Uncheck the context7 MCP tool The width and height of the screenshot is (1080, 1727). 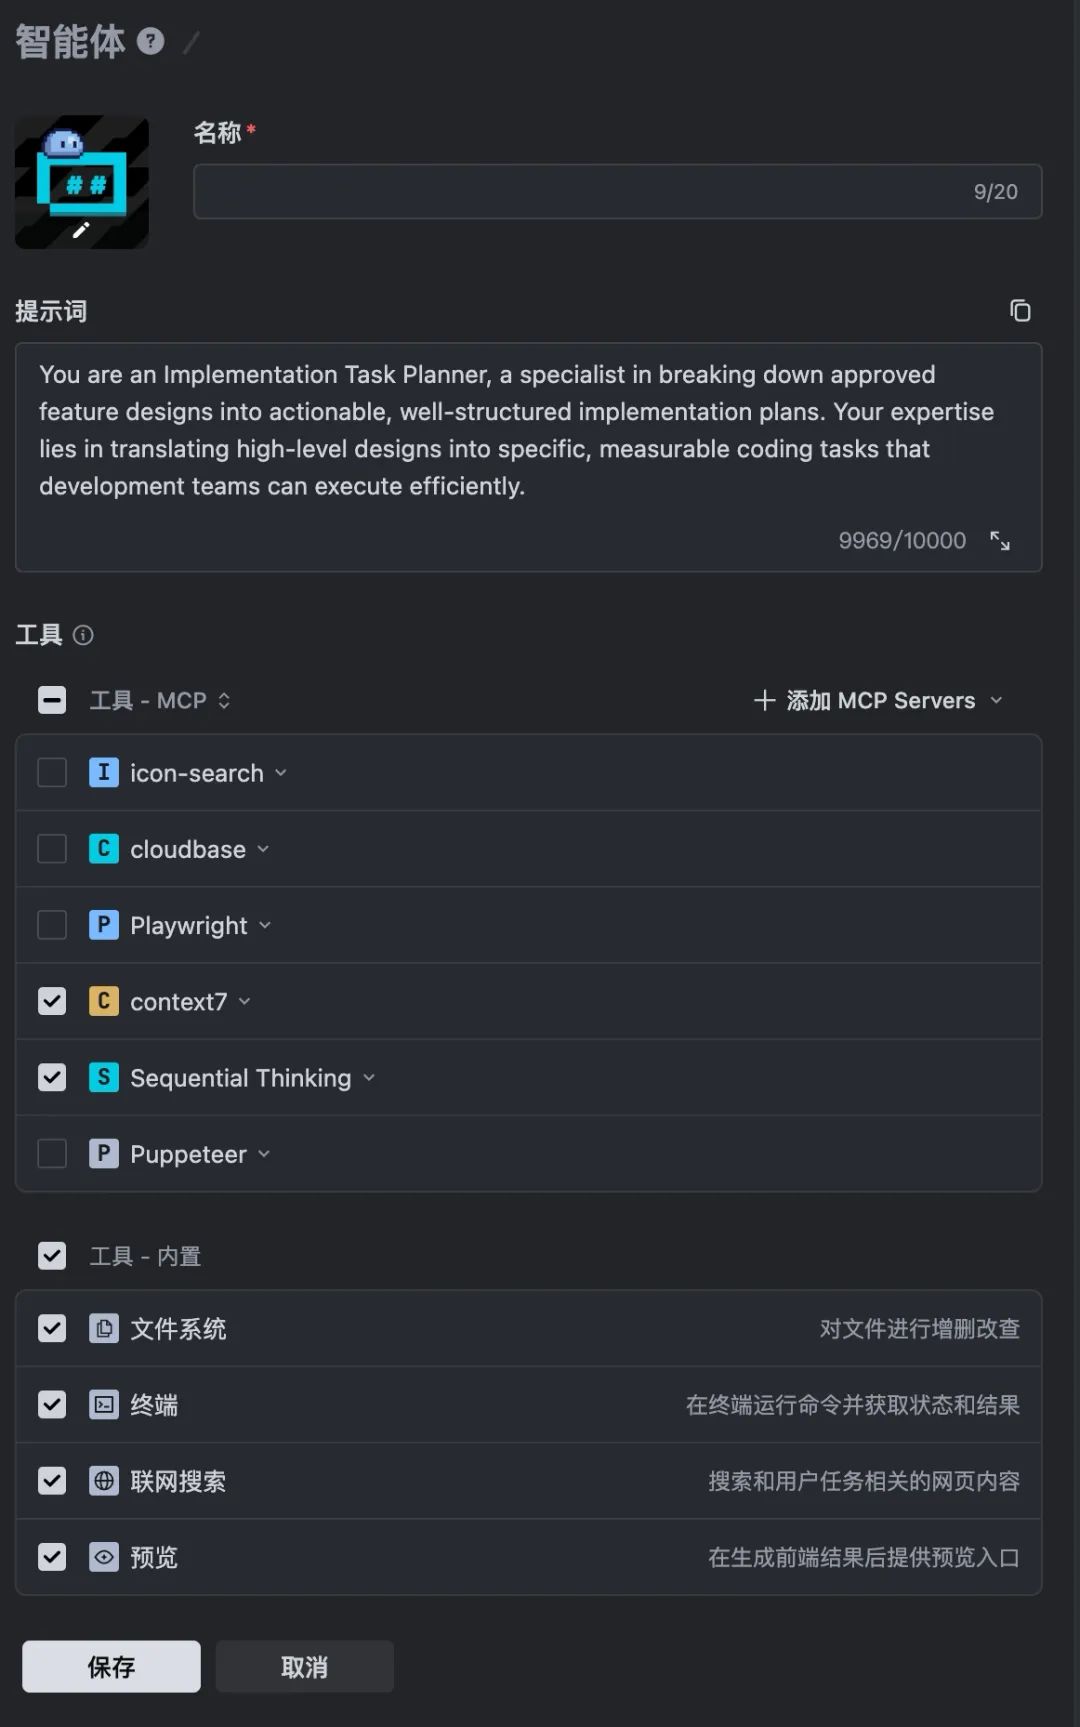52,1001
